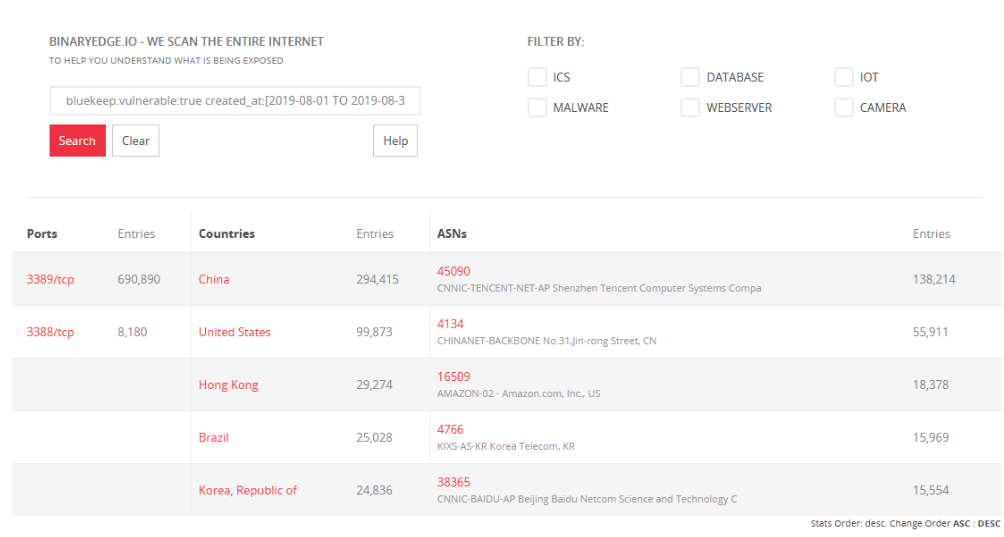The image size is (1004, 537).
Task: Select China in the Countries list
Action: pyautogui.click(x=214, y=279)
